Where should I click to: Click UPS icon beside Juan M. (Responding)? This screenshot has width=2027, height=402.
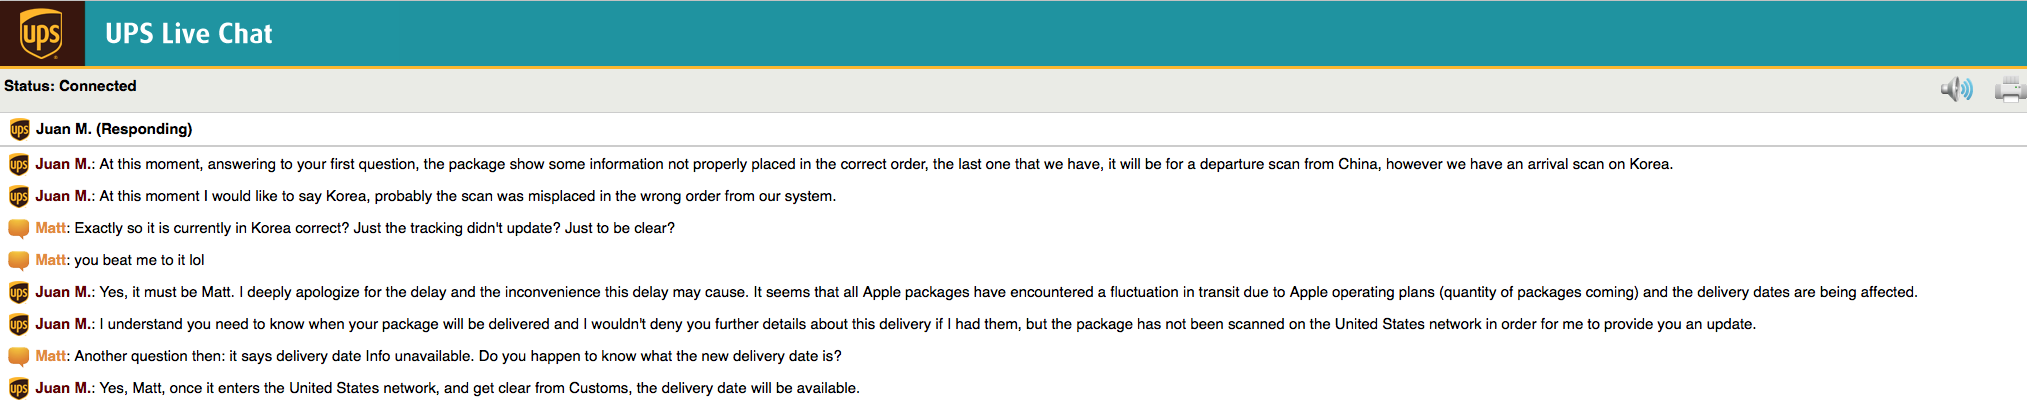19,129
